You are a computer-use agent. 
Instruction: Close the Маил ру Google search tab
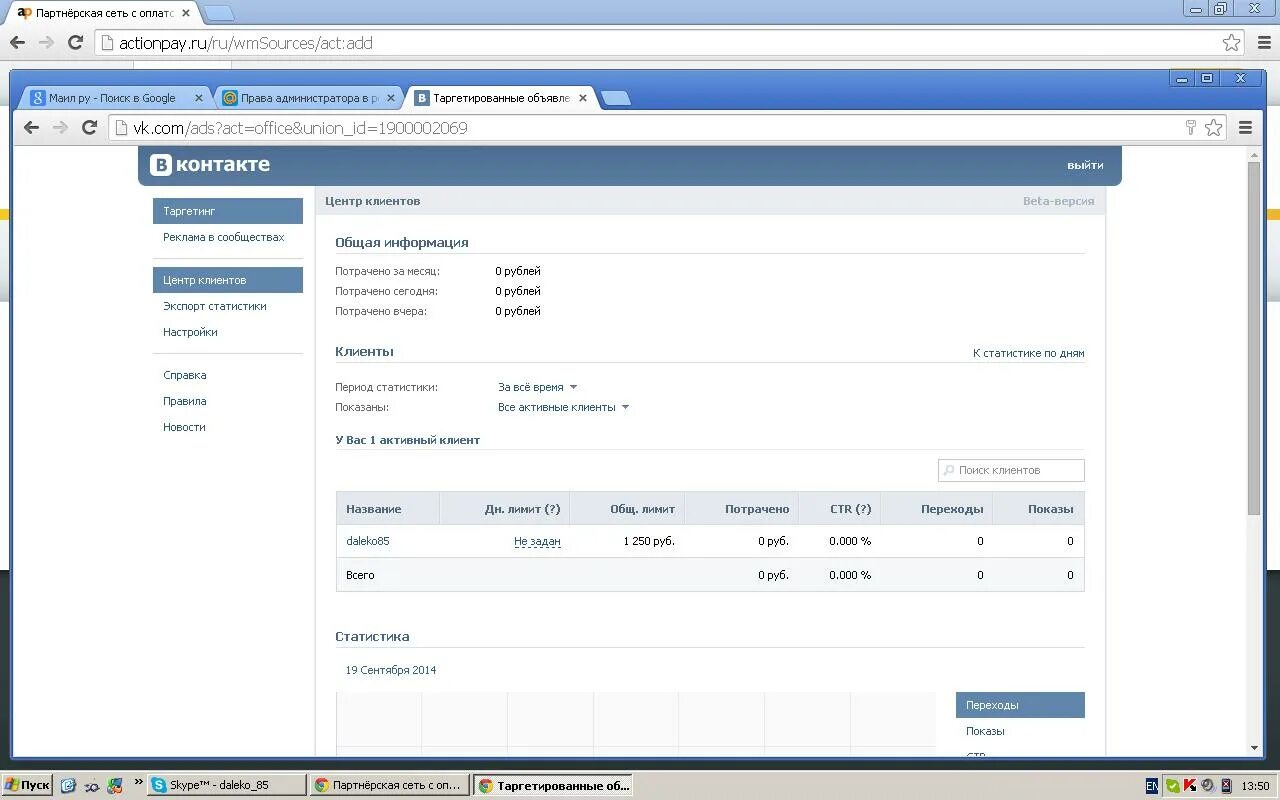198,98
